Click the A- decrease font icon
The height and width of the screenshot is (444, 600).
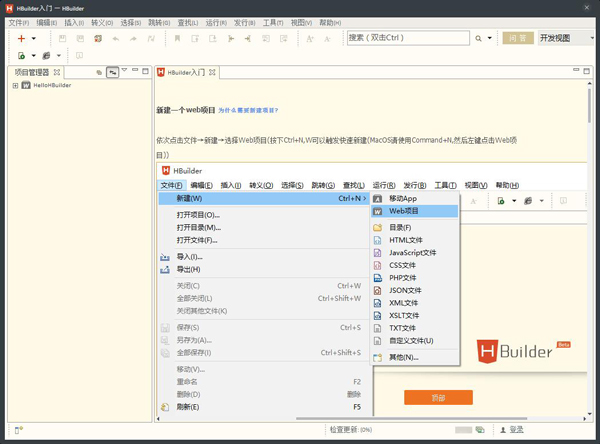(327, 39)
